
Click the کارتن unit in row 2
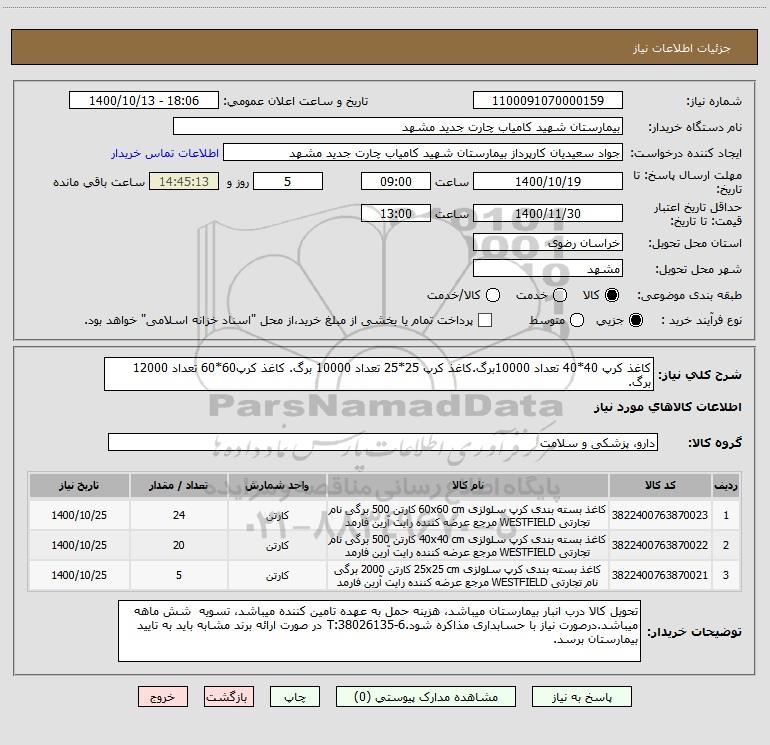[277, 546]
